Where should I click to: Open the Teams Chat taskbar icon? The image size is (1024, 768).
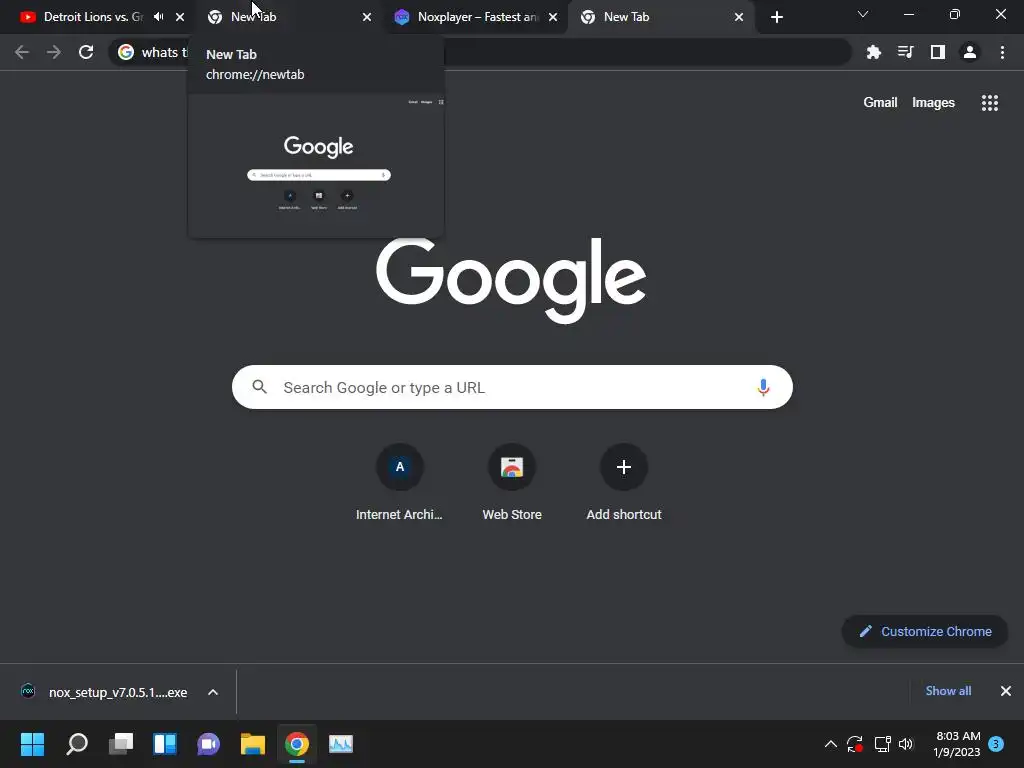coord(209,744)
